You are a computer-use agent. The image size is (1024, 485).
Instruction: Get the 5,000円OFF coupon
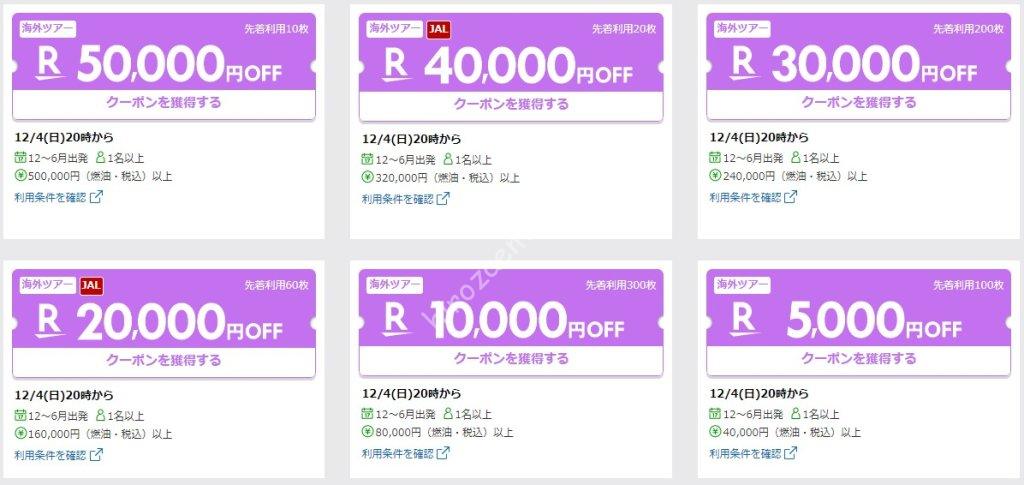coord(858,360)
